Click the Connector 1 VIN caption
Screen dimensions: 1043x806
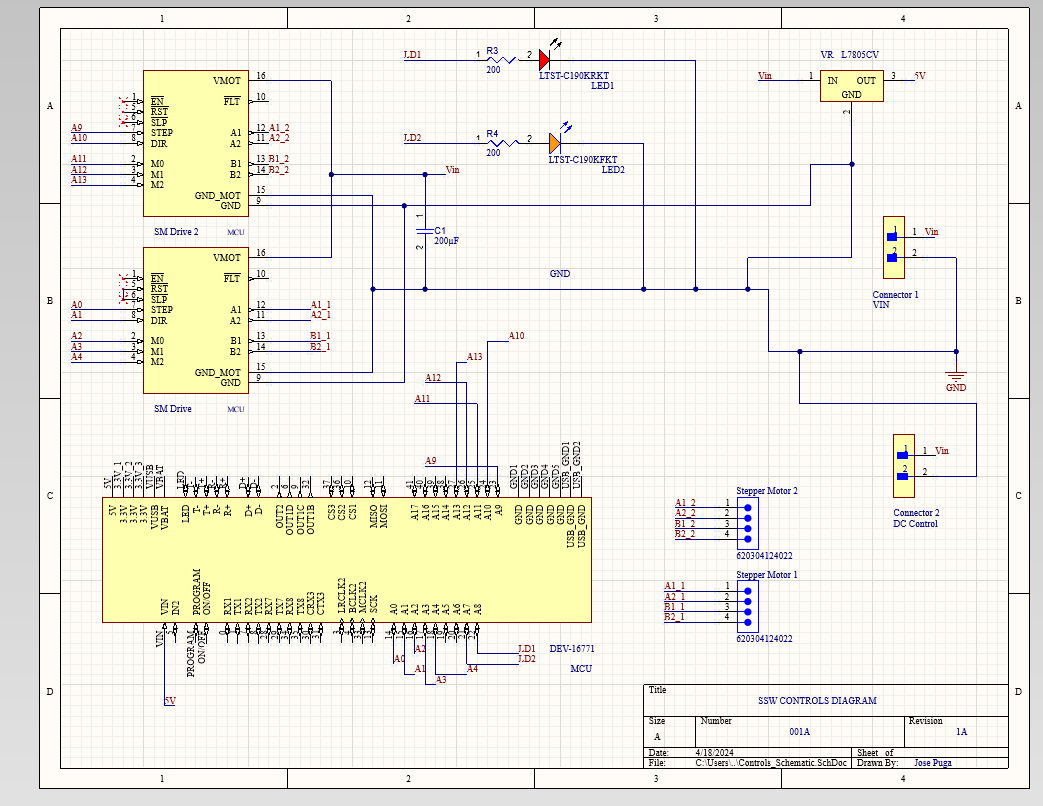pyautogui.click(x=895, y=299)
